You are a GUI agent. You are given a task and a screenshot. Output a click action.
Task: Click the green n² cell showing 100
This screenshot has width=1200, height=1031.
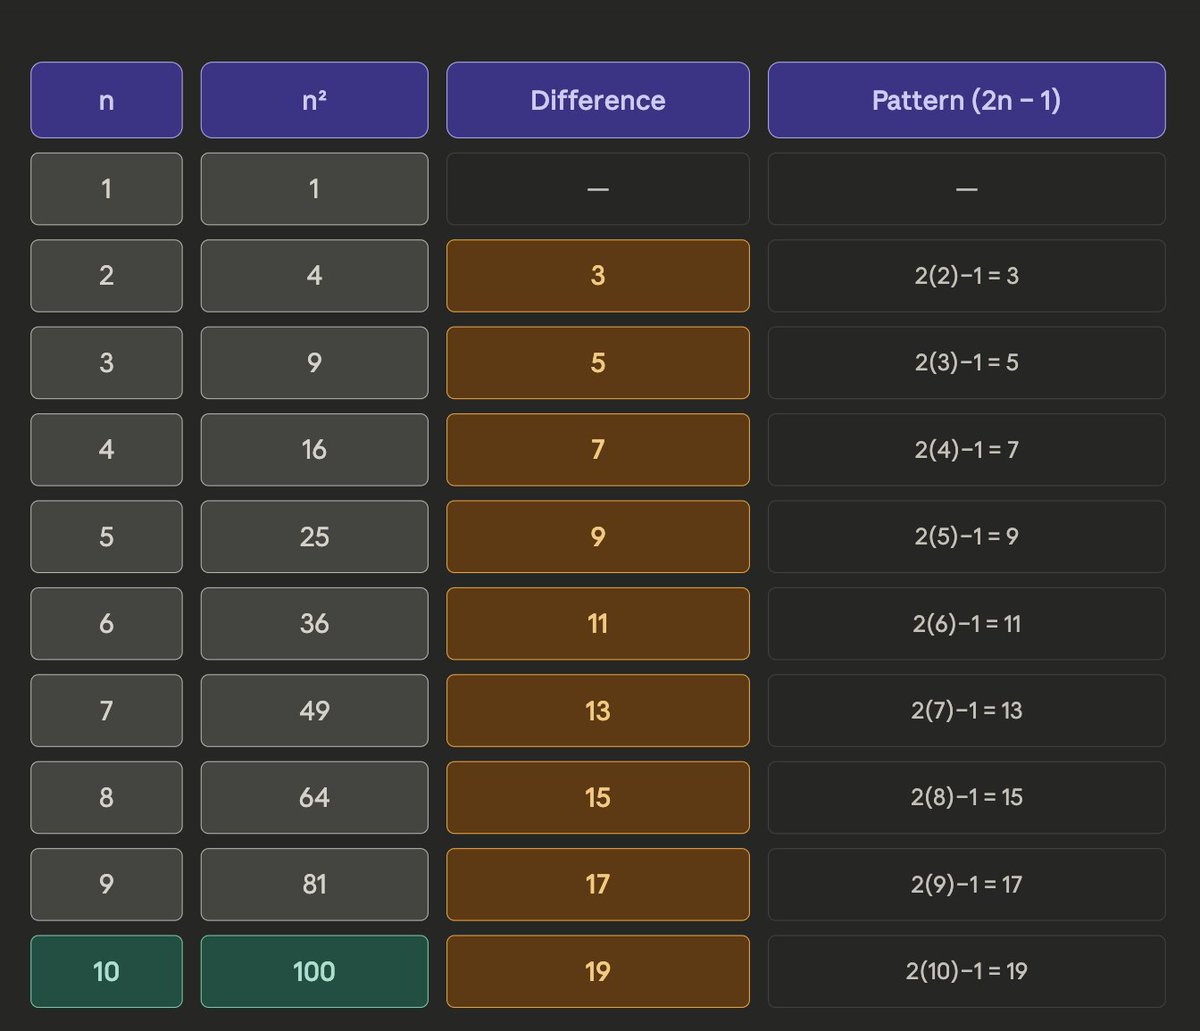coord(314,971)
